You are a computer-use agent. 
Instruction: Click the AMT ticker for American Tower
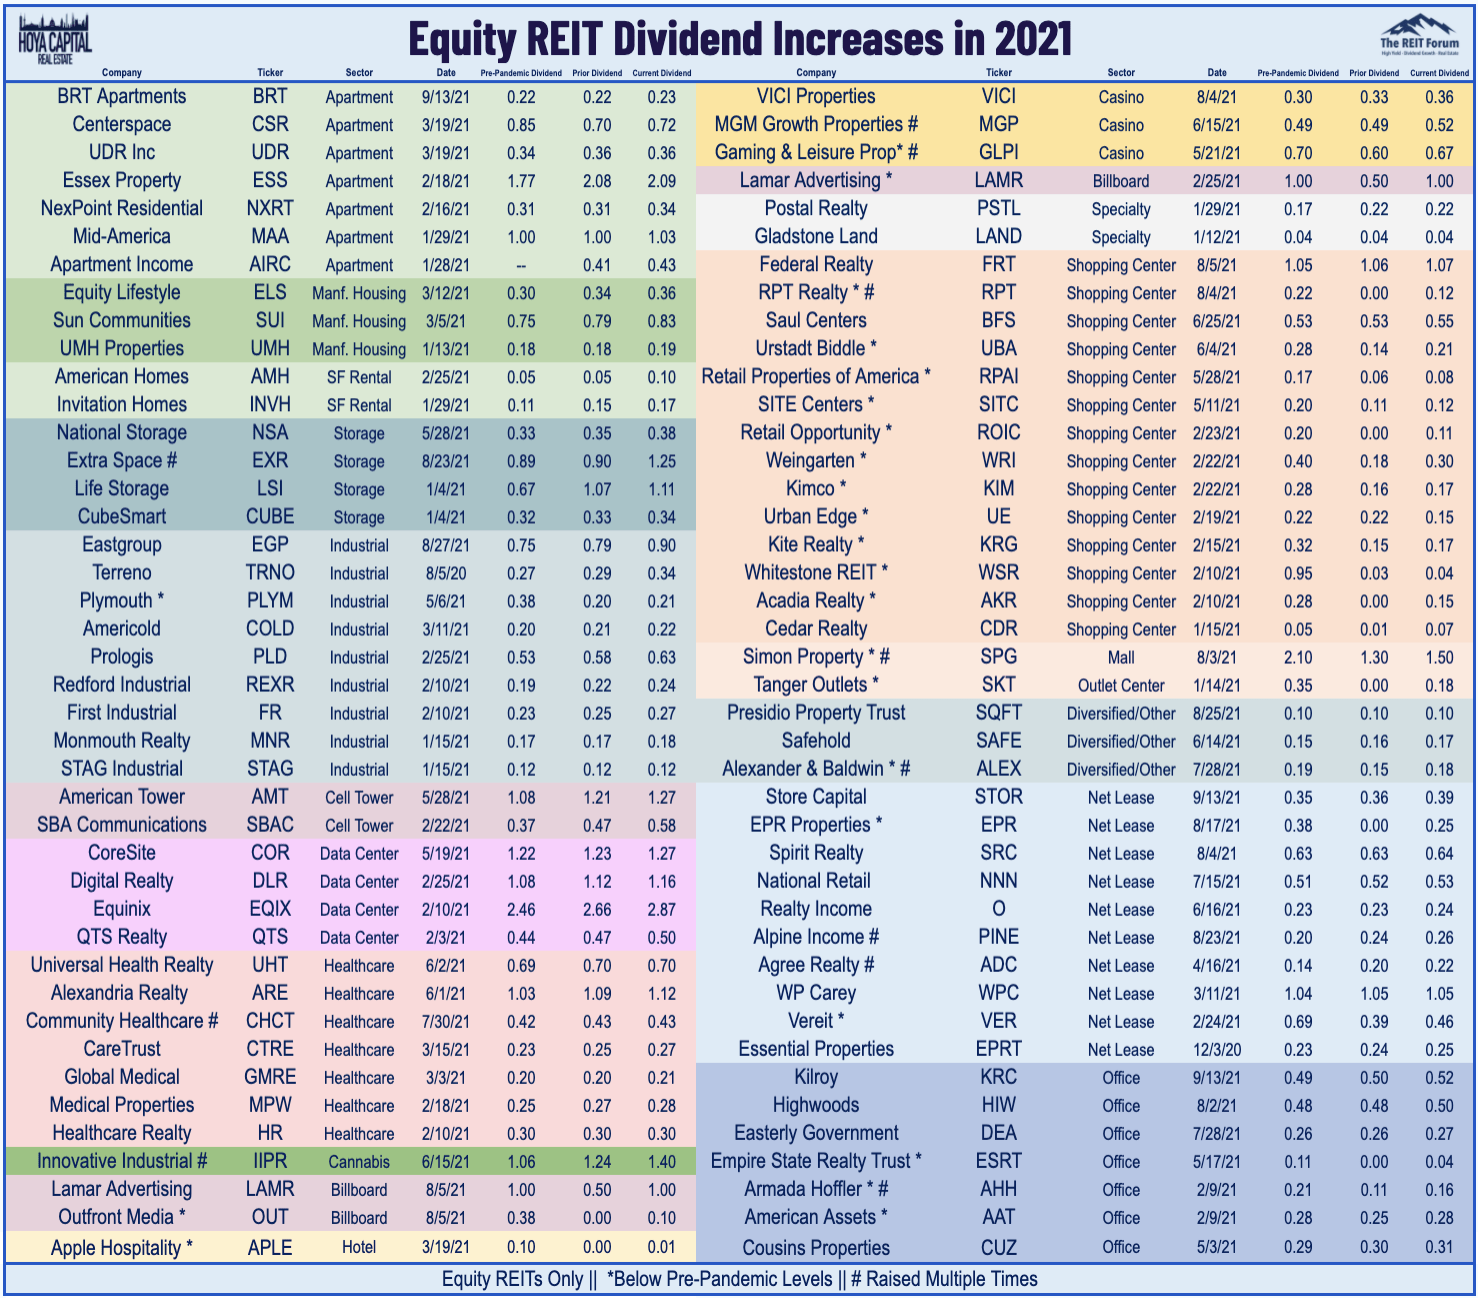tap(270, 796)
